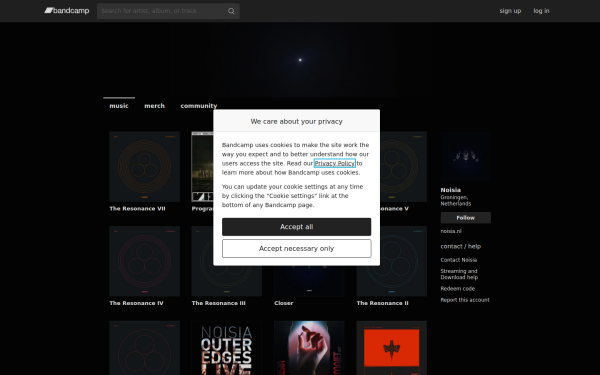Click the search magnifier icon

pyautogui.click(x=231, y=11)
